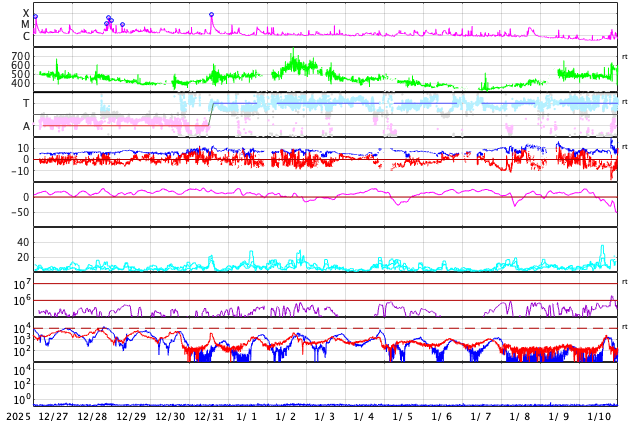Click the -50 tick on magenta index plot
This screenshot has height=424, width=634.
tap(19, 212)
